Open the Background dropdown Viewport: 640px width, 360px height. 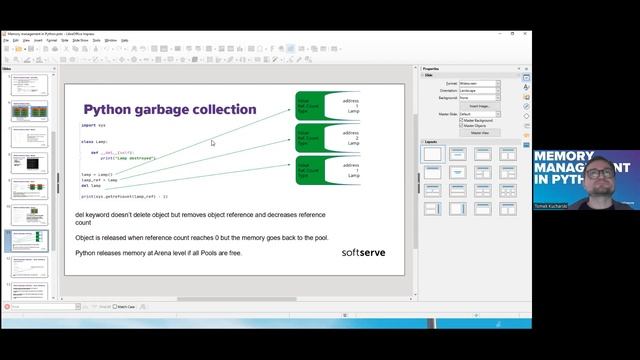(480, 98)
